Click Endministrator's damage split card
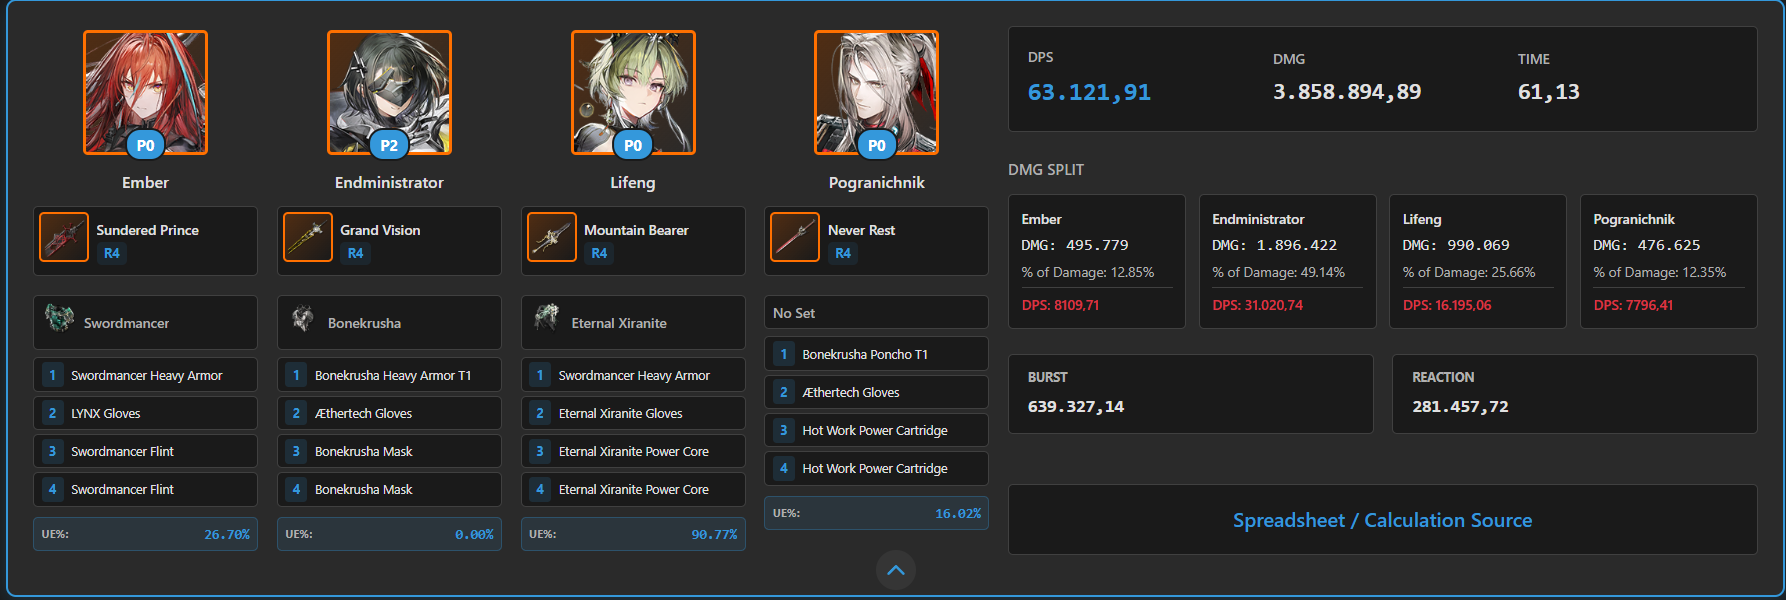The image size is (1786, 600). pos(1287,261)
